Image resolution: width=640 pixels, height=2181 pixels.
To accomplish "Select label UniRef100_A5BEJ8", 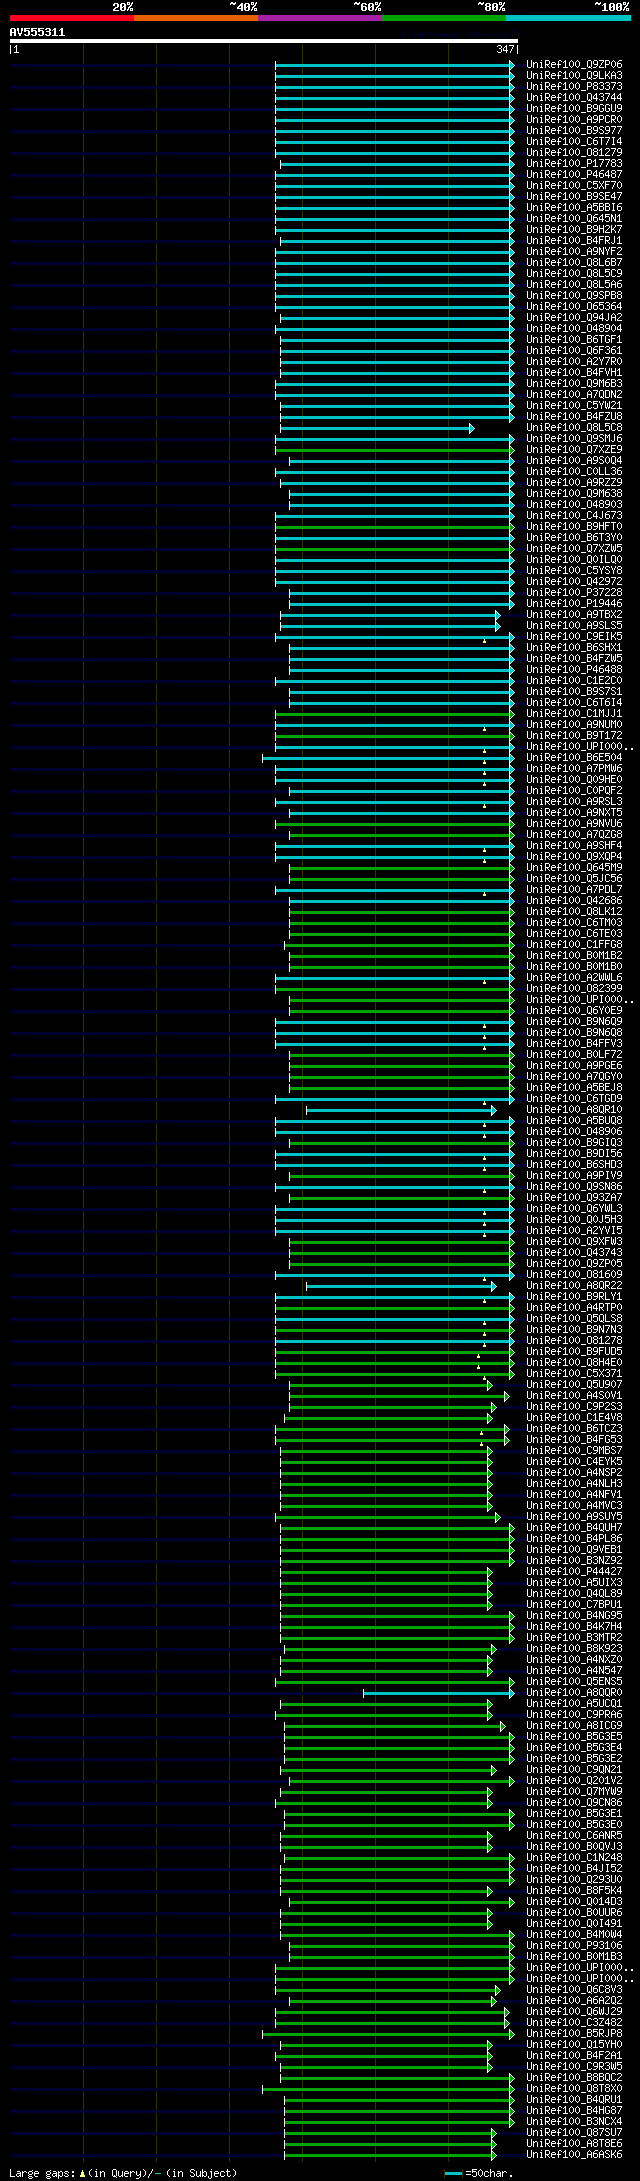I will (574, 1088).
